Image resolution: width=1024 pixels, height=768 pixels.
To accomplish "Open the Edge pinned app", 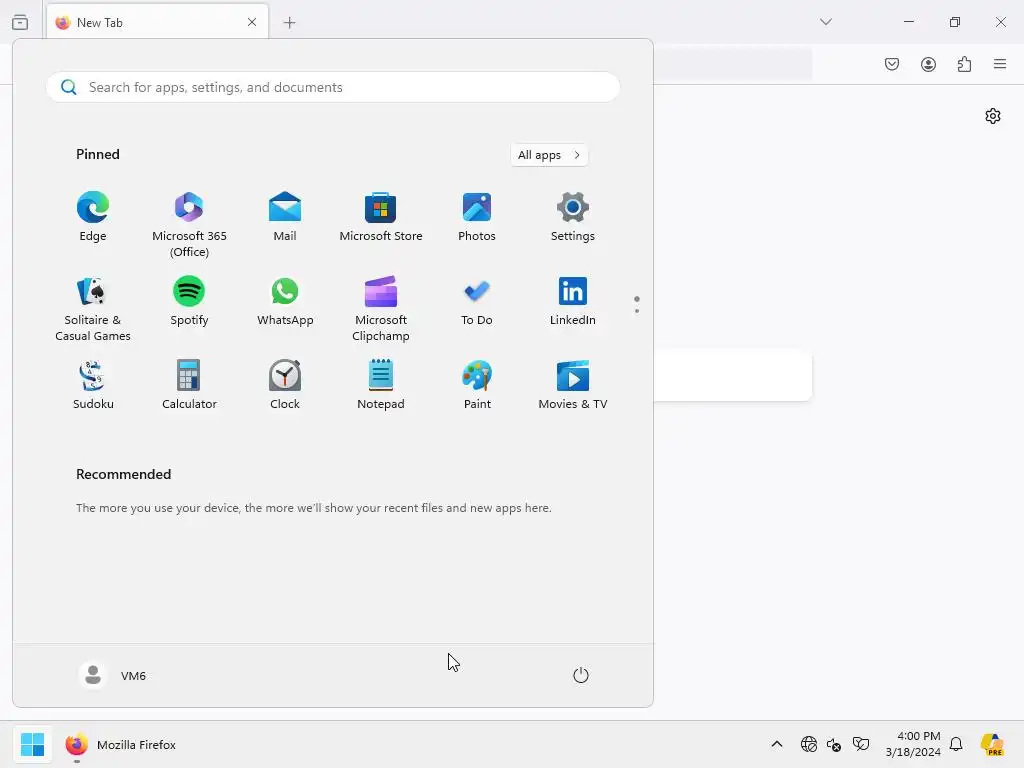I will tap(93, 217).
